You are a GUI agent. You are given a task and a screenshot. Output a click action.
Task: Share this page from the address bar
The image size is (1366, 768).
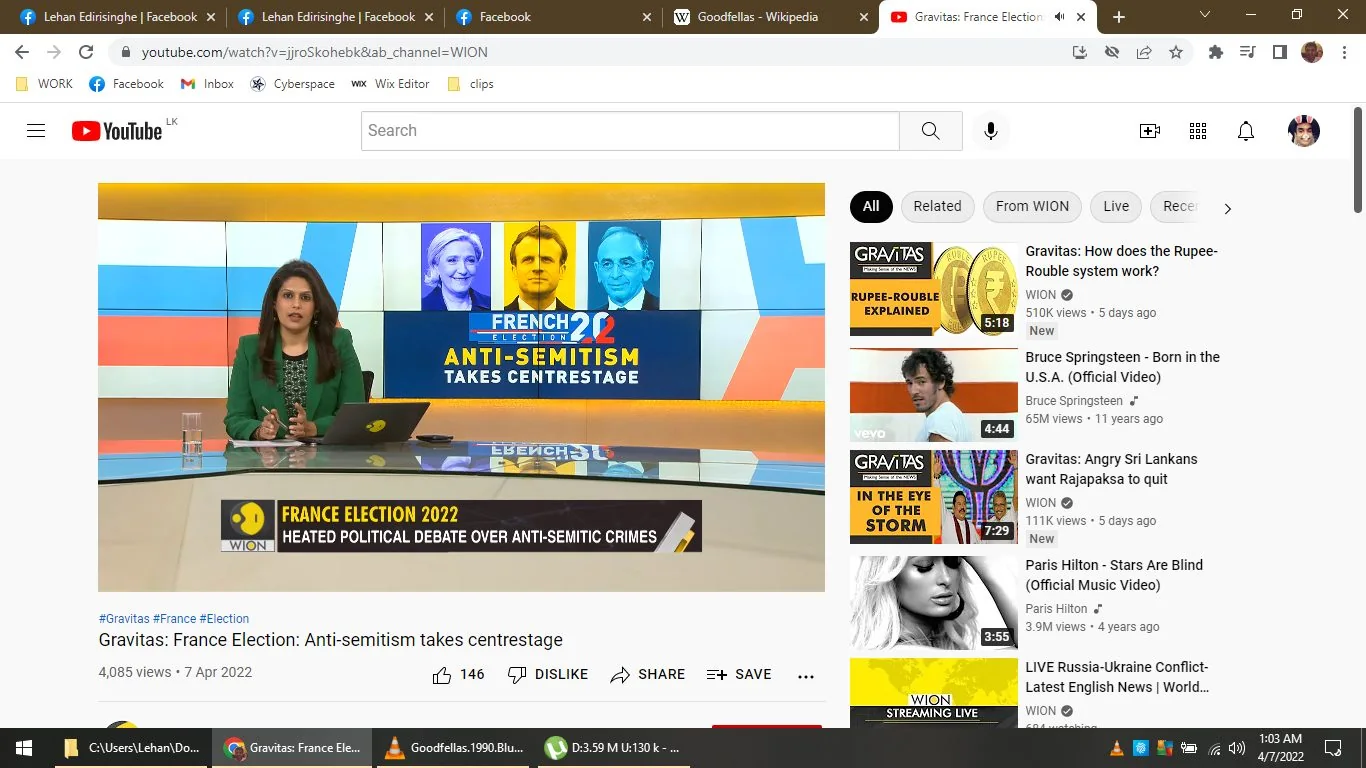(1144, 52)
